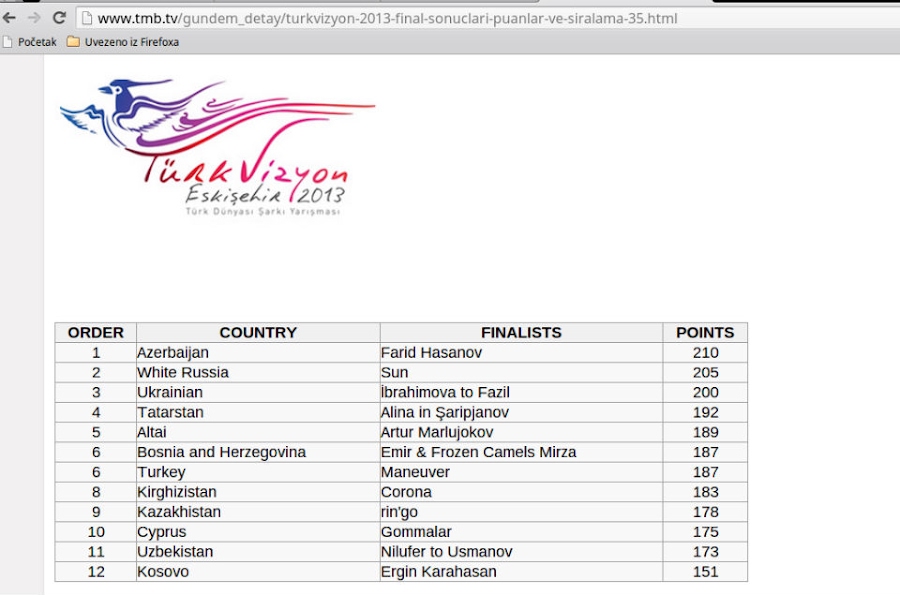Click the 210 points cell

pos(705,353)
